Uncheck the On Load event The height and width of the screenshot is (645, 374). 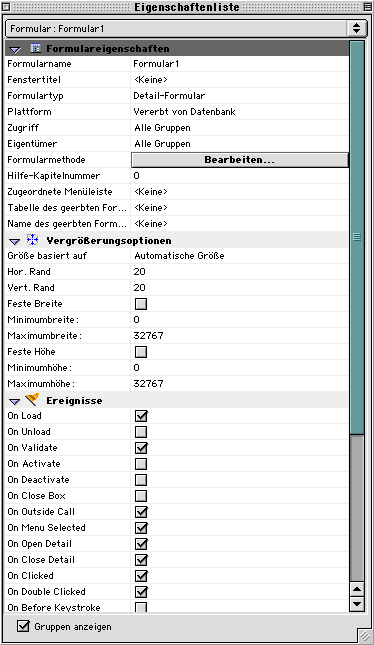(141, 416)
